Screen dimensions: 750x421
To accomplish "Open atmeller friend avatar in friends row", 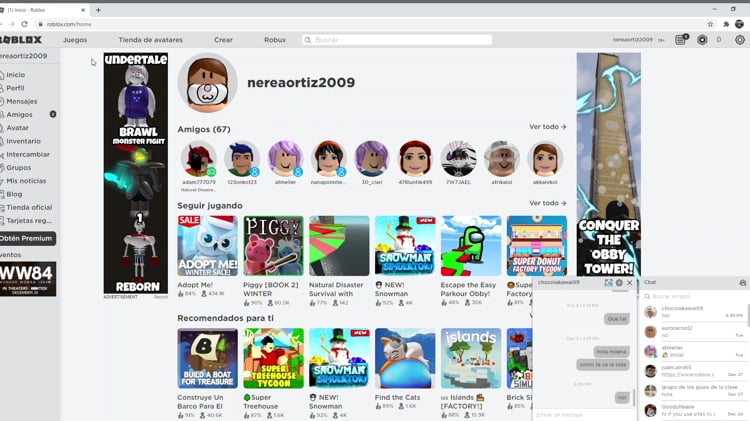I will tap(285, 158).
